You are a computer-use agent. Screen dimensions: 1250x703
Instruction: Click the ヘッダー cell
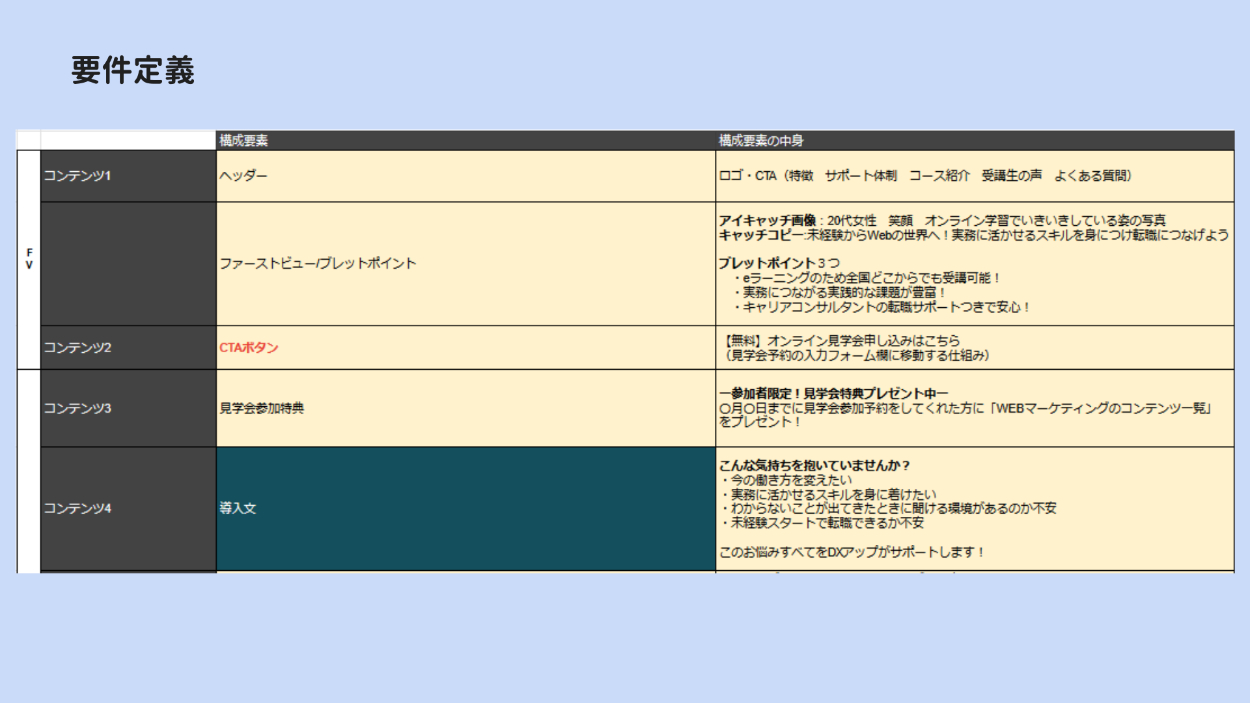244,176
